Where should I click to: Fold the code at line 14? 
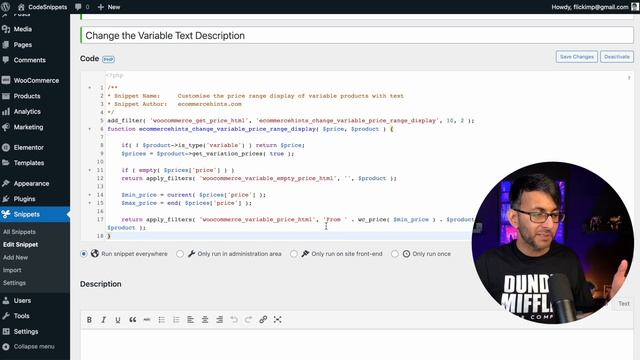[x=90, y=195]
